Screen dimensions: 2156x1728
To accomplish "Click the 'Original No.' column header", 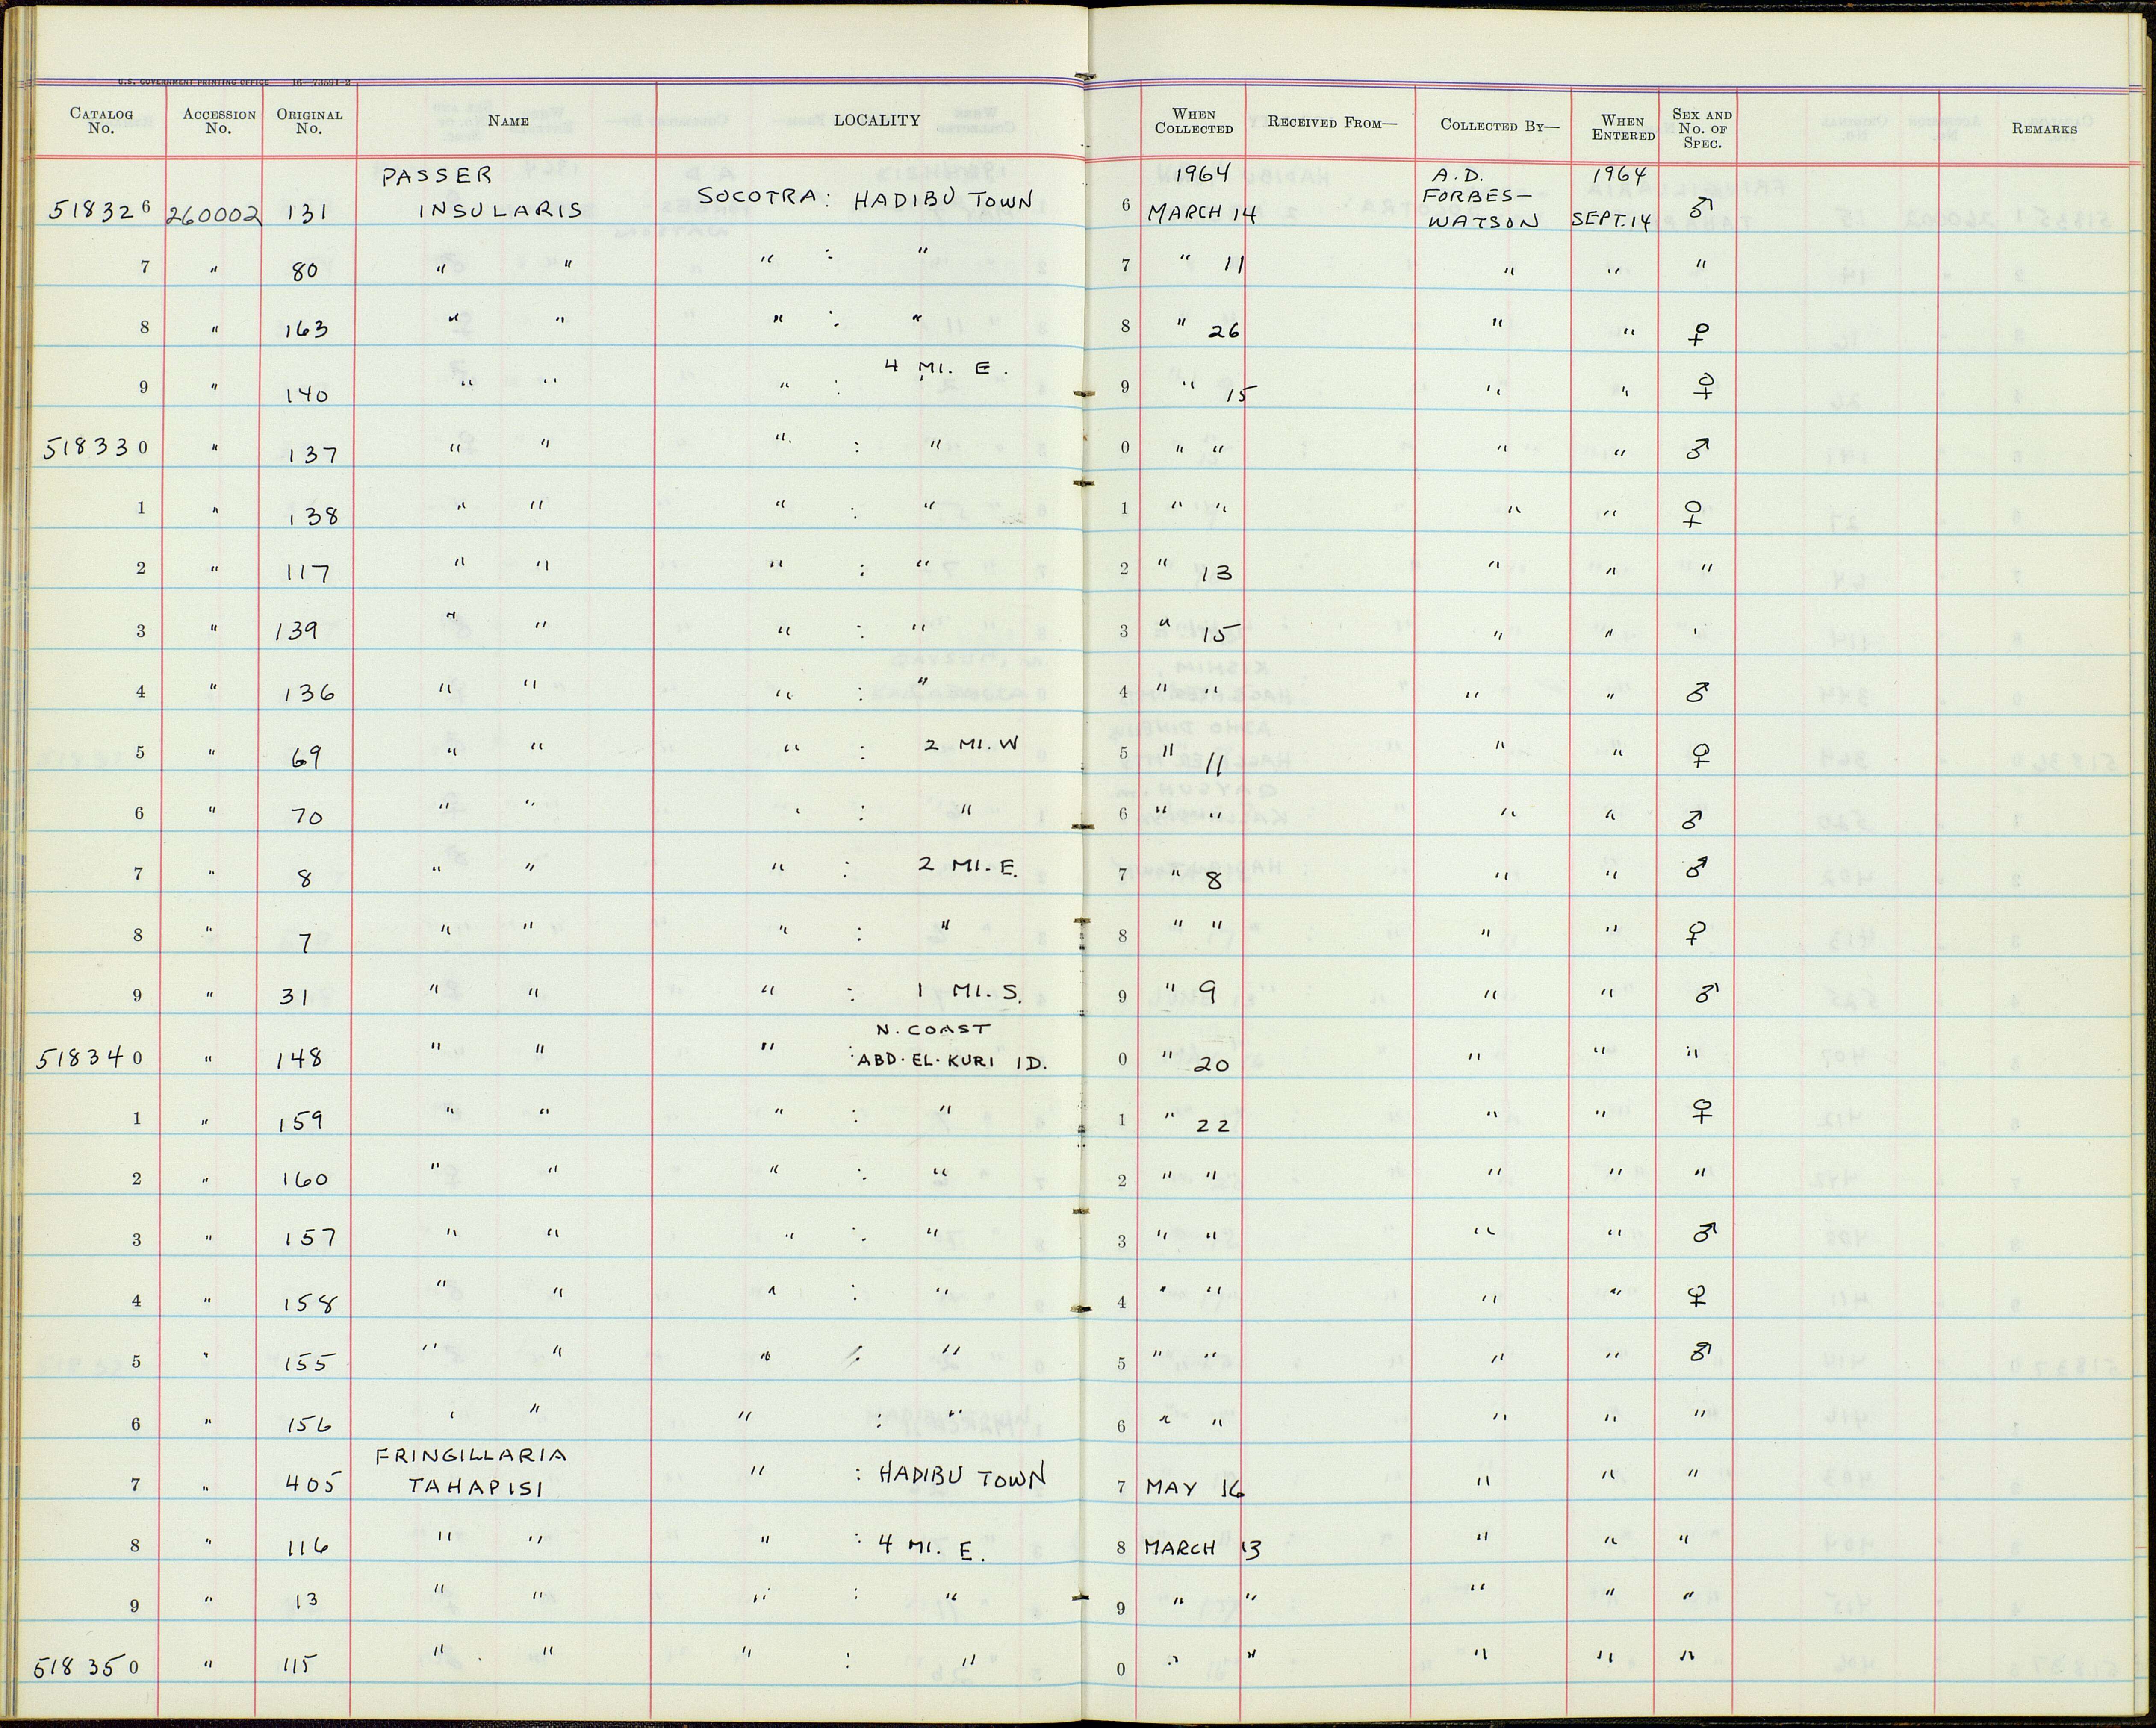I will 309,121.
